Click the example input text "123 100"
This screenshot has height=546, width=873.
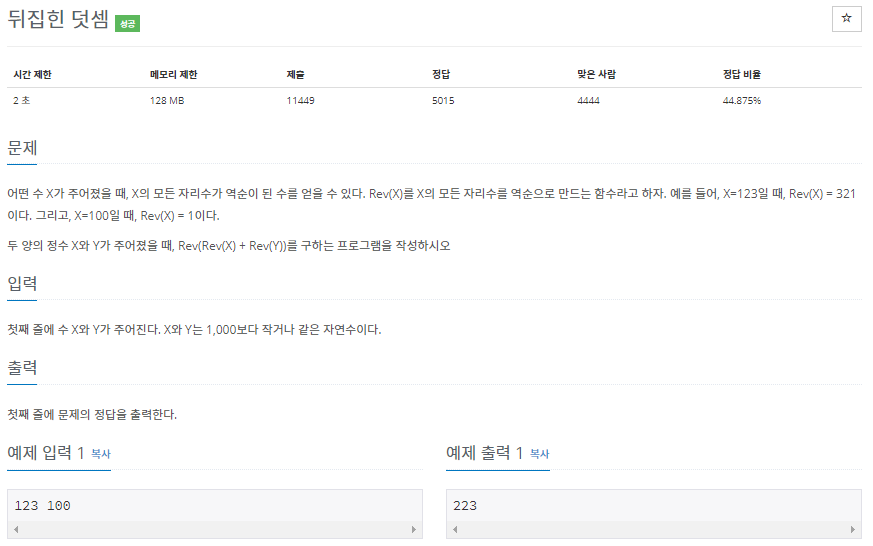pos(42,505)
